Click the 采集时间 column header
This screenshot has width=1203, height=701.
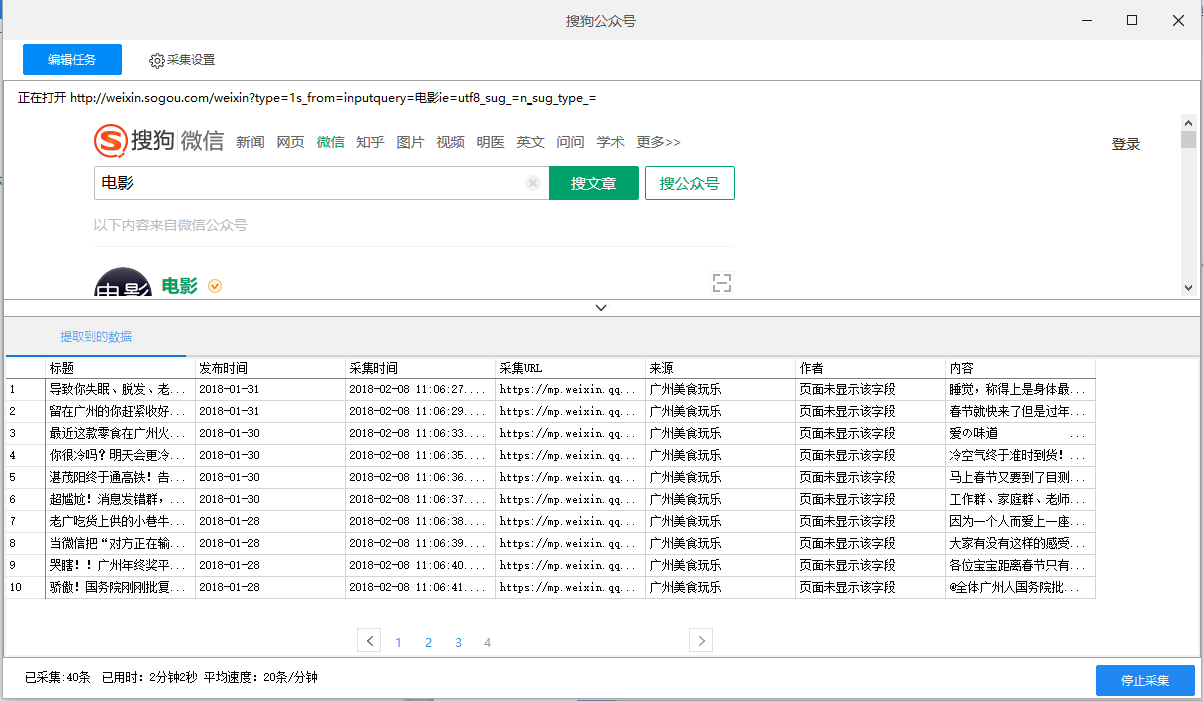tap(420, 368)
